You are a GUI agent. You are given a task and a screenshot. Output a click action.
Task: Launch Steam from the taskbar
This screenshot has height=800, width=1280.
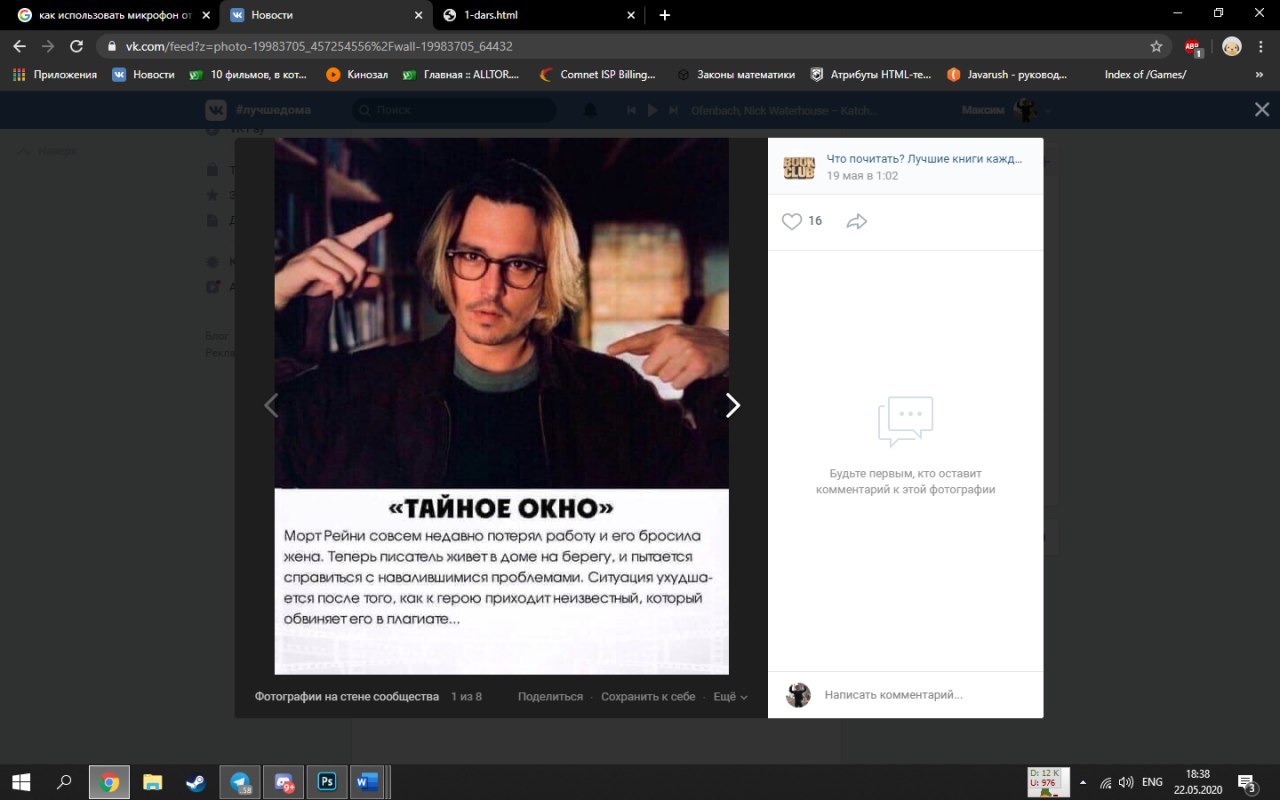click(x=196, y=782)
